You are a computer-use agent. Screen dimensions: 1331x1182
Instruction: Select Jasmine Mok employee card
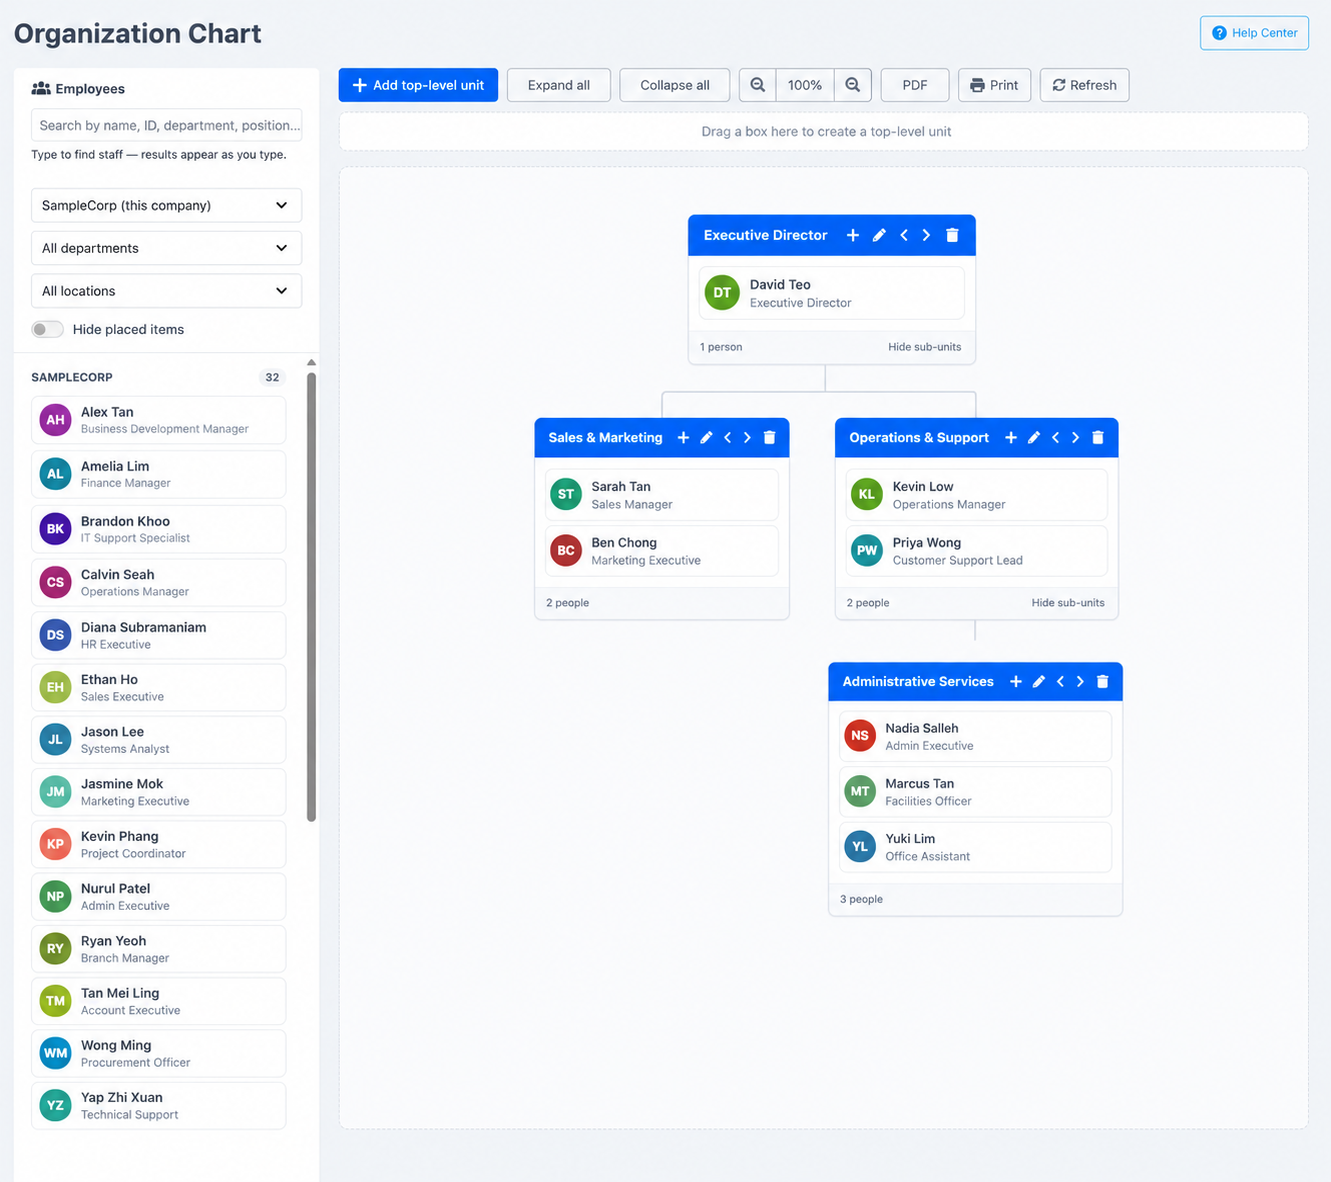click(158, 792)
